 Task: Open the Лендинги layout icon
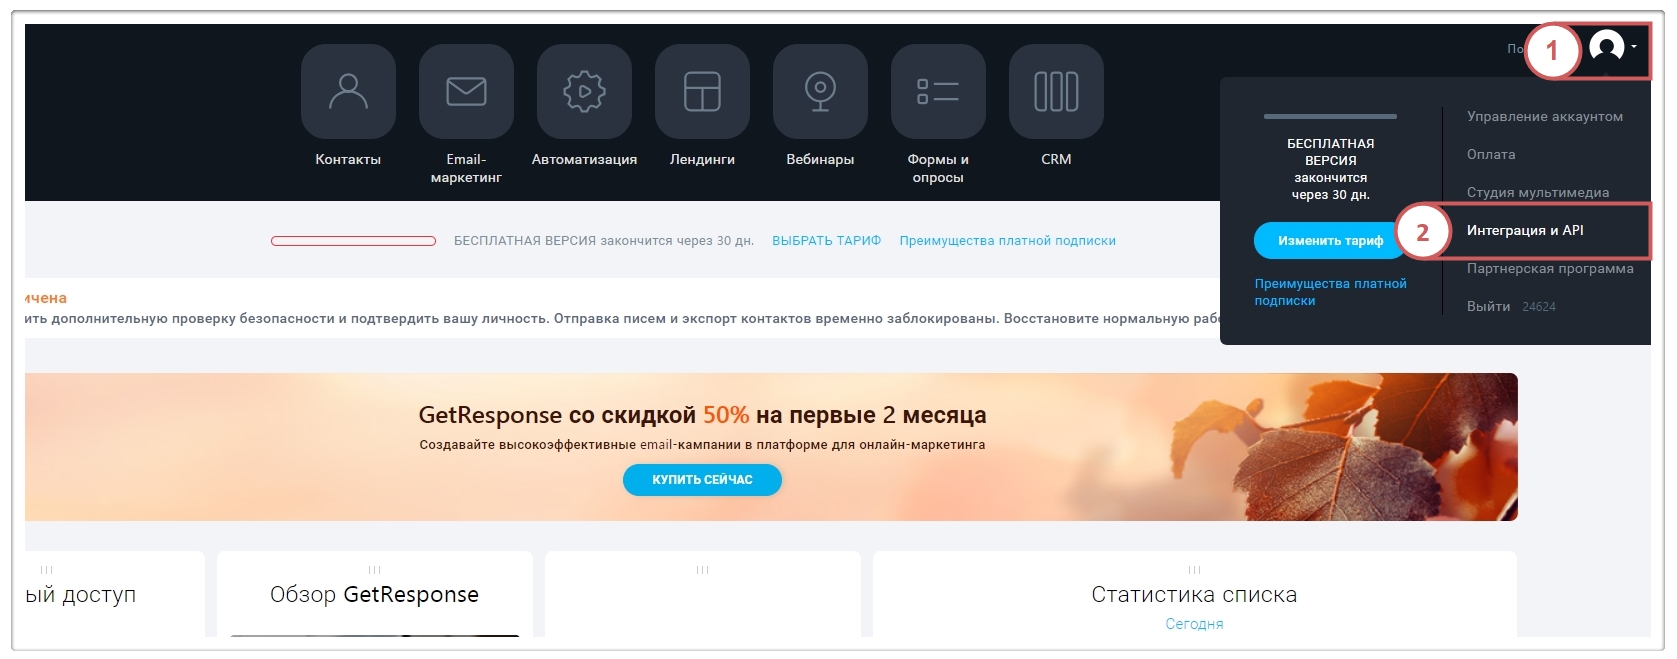pos(702,92)
